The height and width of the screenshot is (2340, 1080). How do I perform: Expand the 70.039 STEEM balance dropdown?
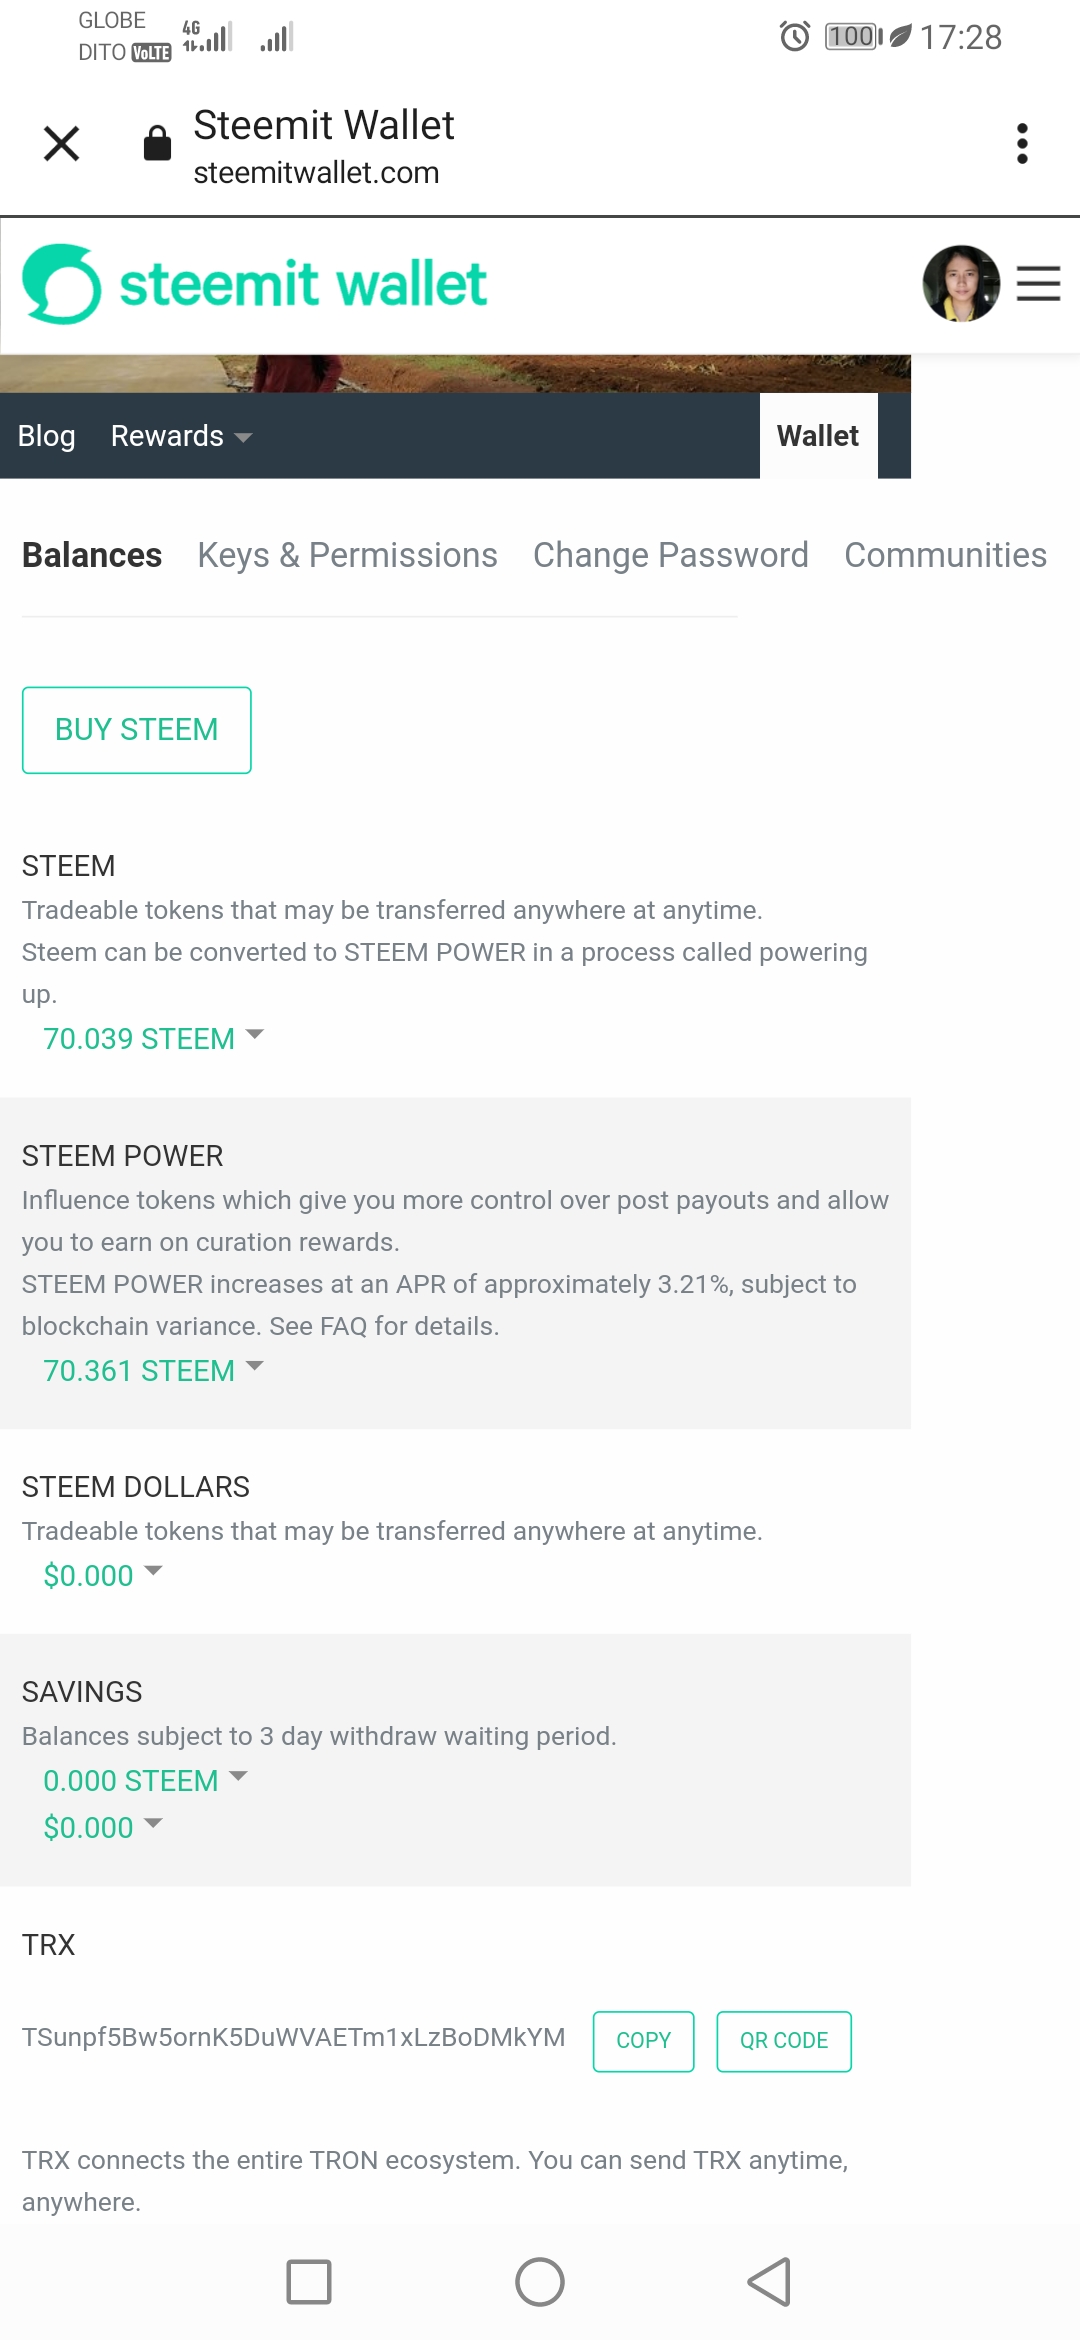point(153,1038)
